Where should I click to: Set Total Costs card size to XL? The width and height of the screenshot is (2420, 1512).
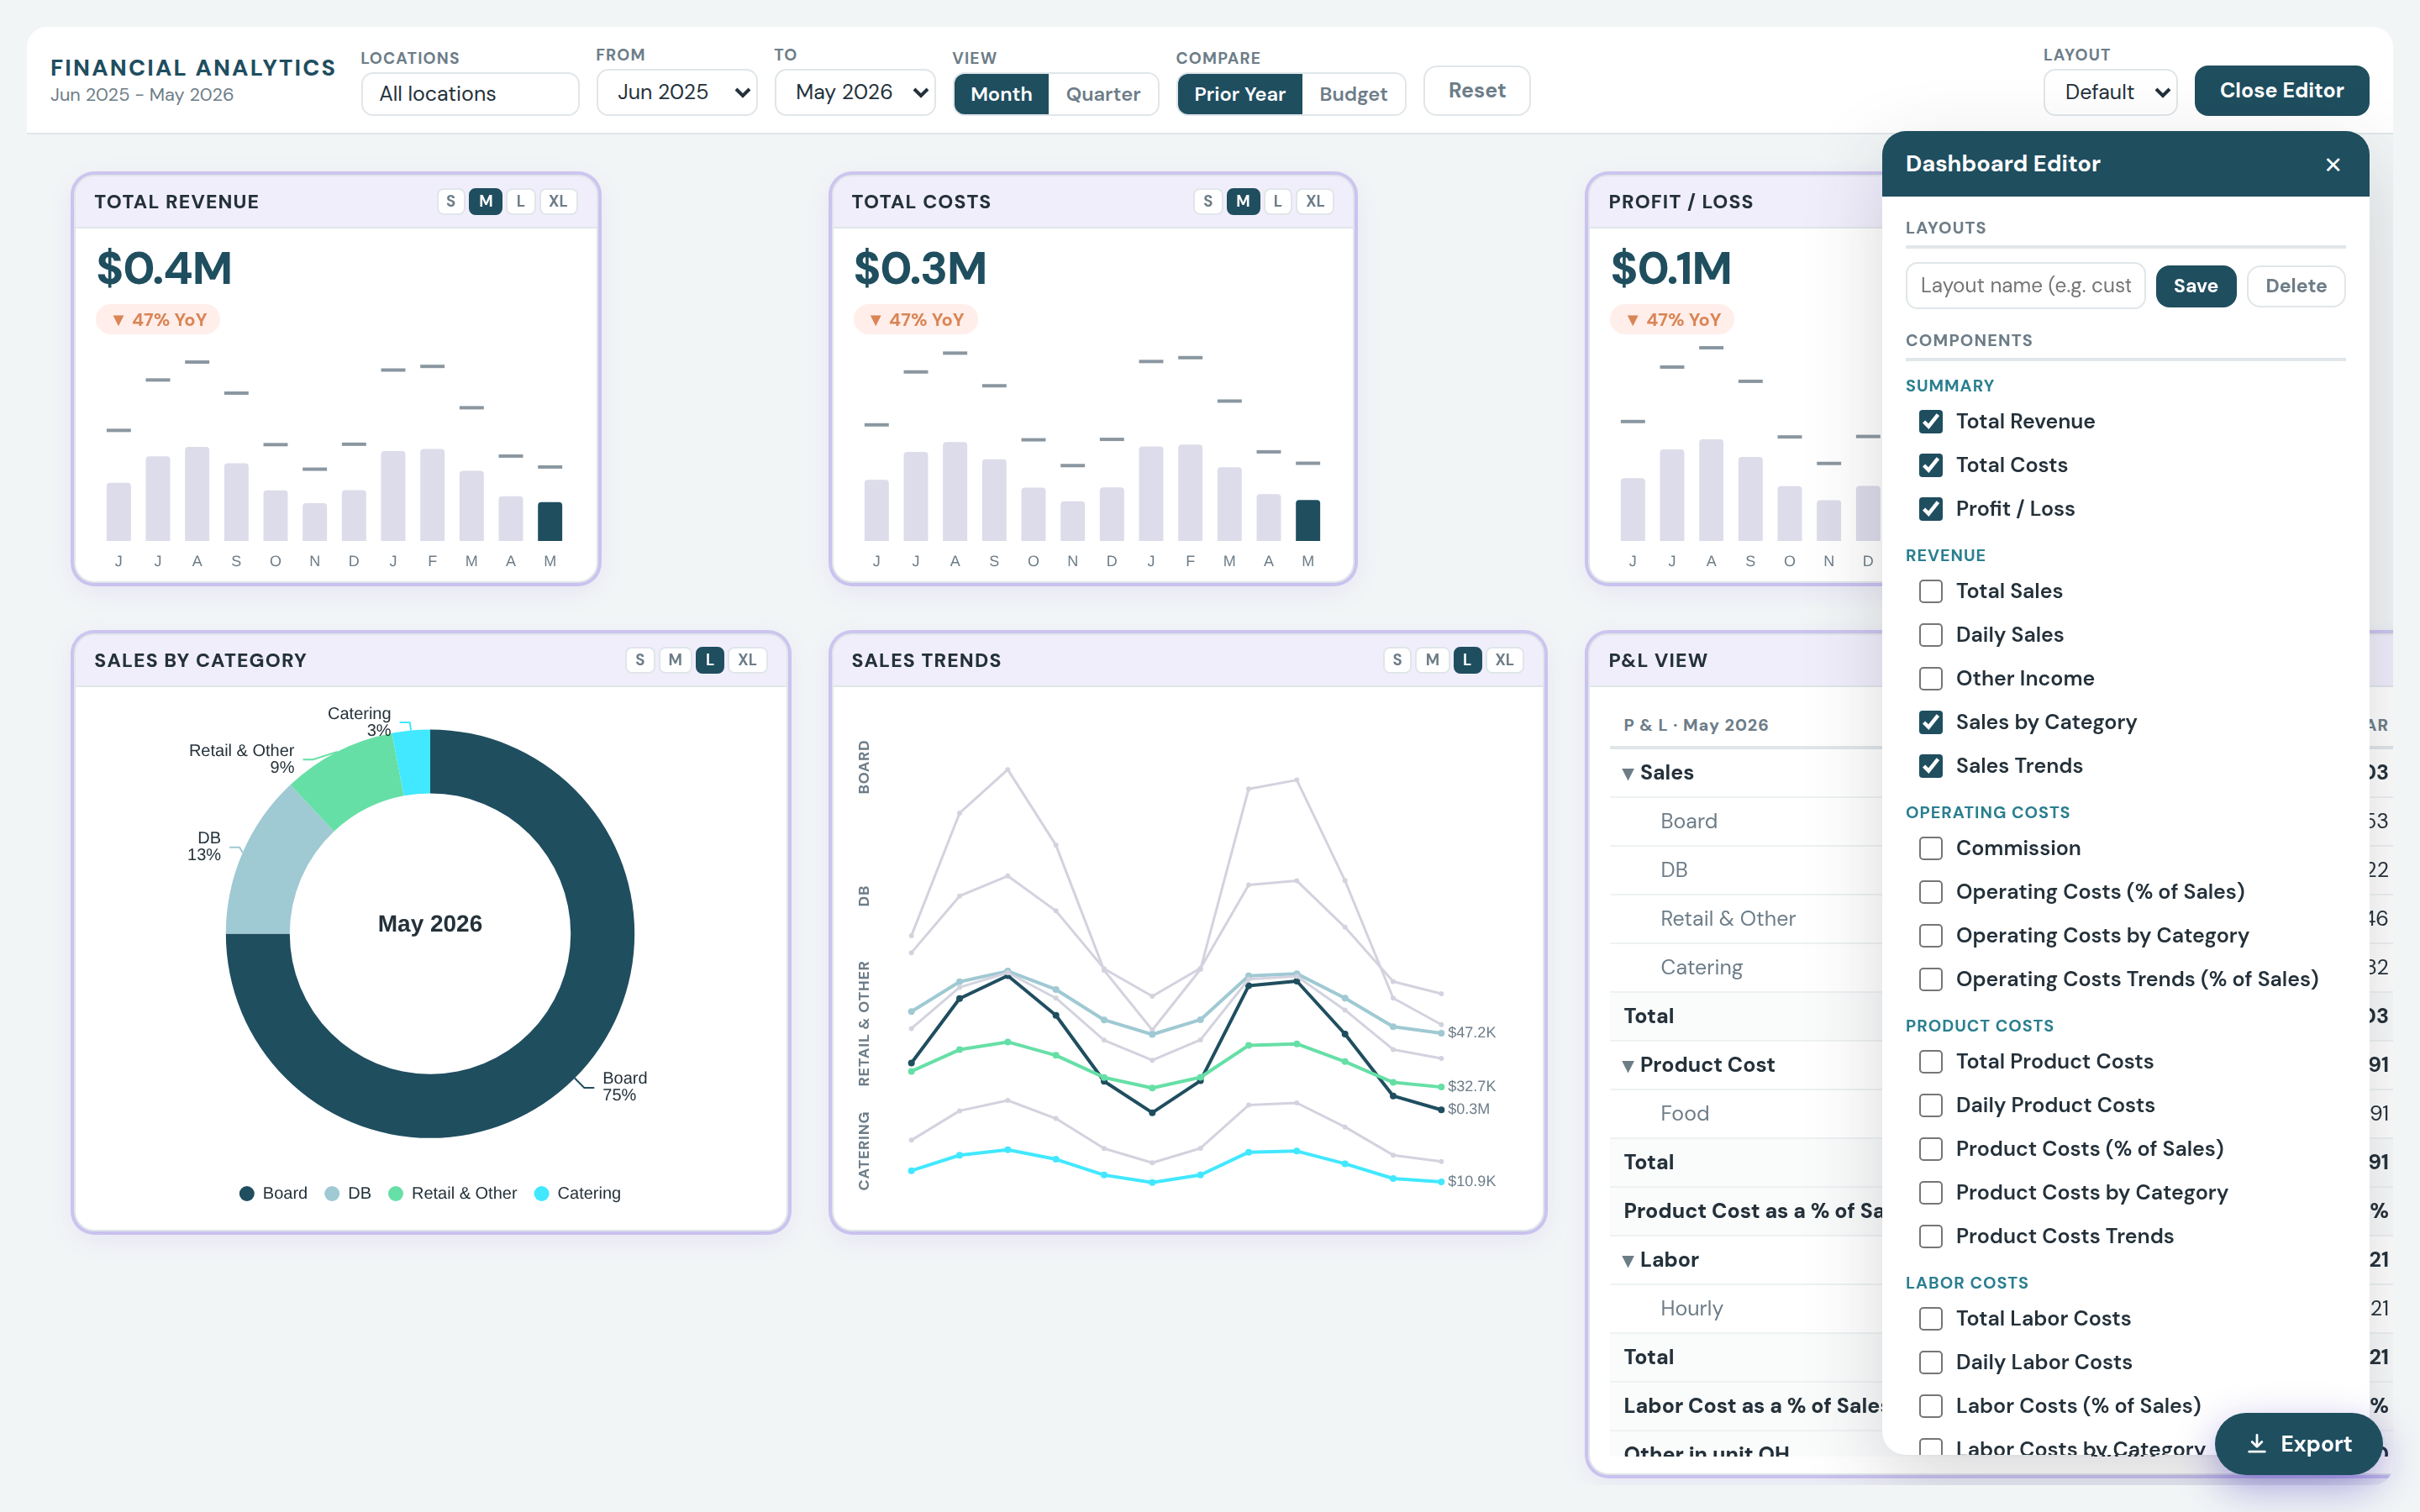(x=1315, y=201)
